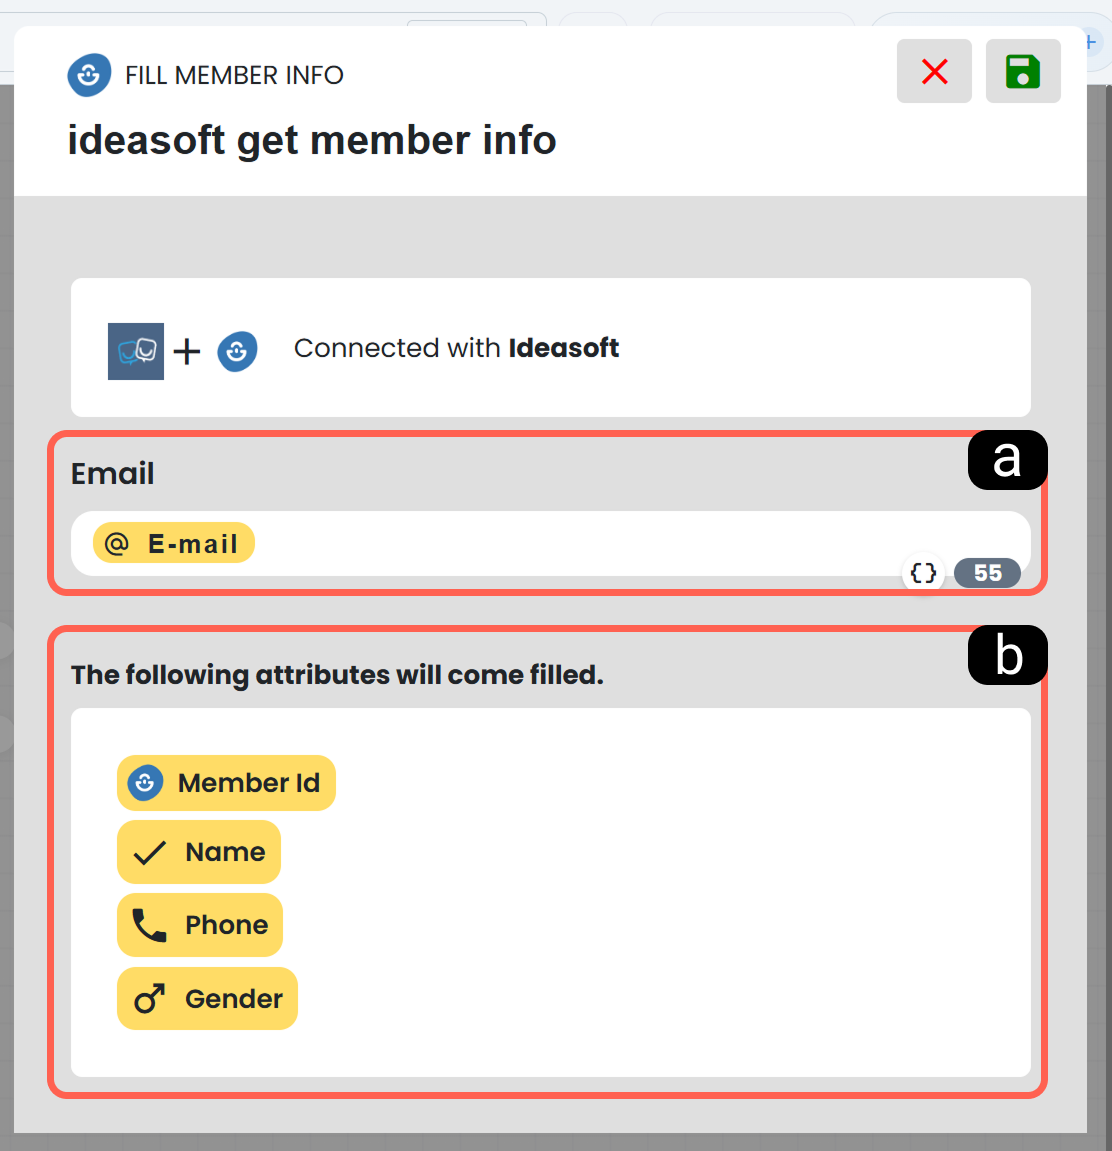The image size is (1112, 1151).
Task: Click the curly braces variable icon
Action: [x=923, y=573]
